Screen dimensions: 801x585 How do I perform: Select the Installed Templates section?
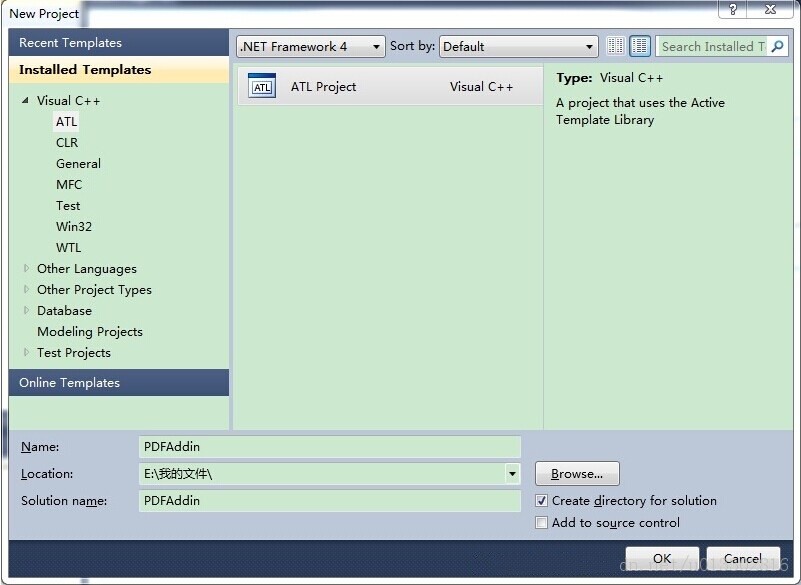[x=119, y=69]
